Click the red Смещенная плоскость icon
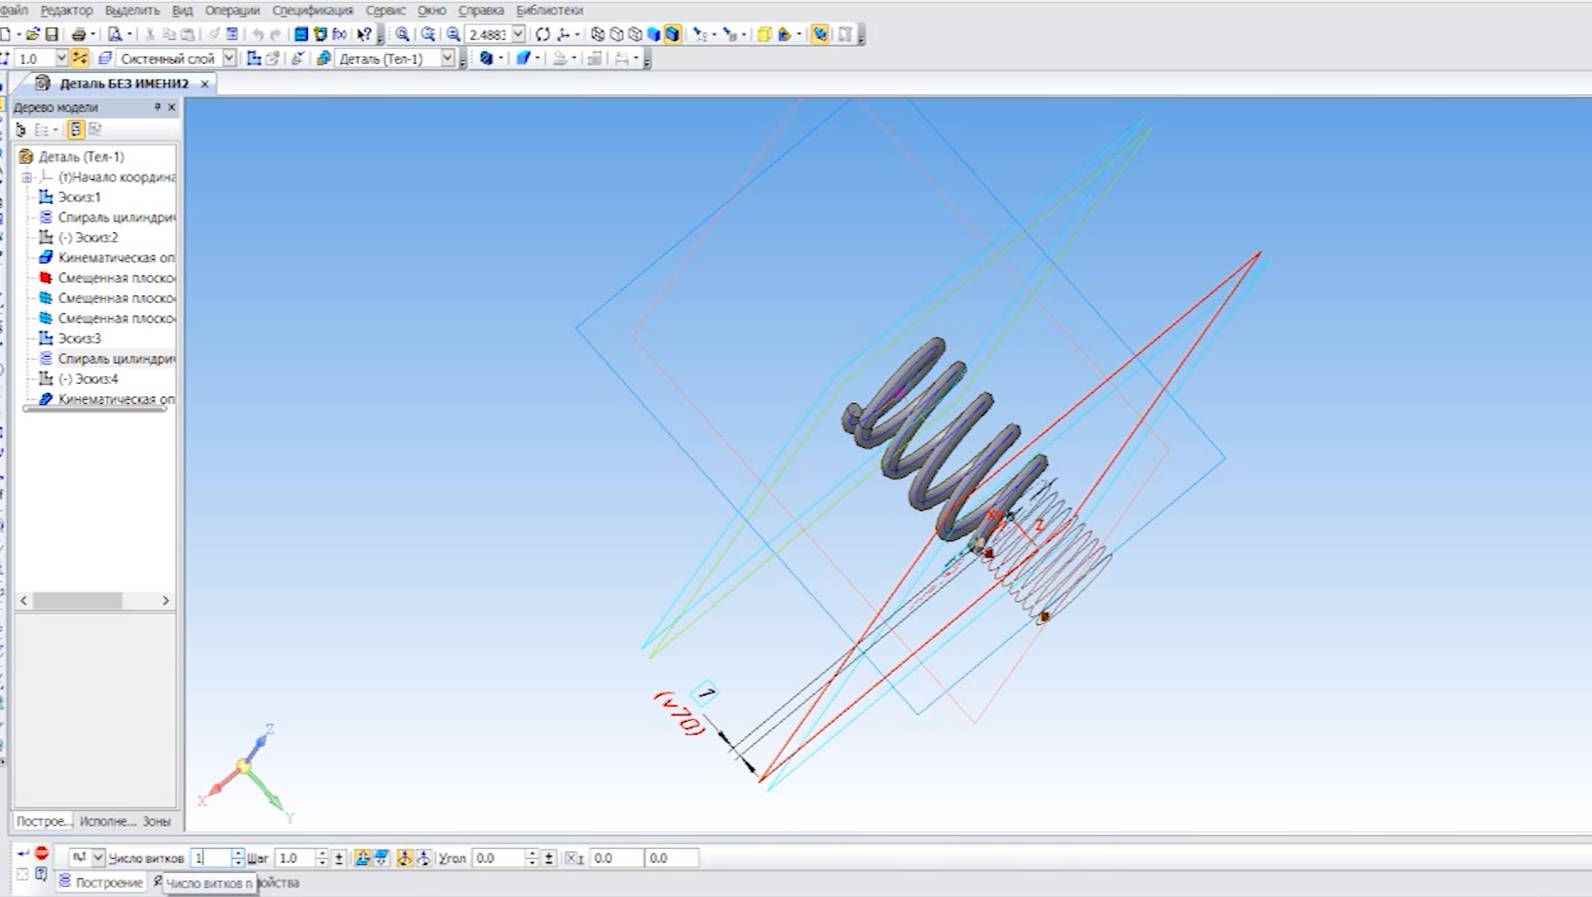Viewport: 1592px width, 897px height. (46, 278)
